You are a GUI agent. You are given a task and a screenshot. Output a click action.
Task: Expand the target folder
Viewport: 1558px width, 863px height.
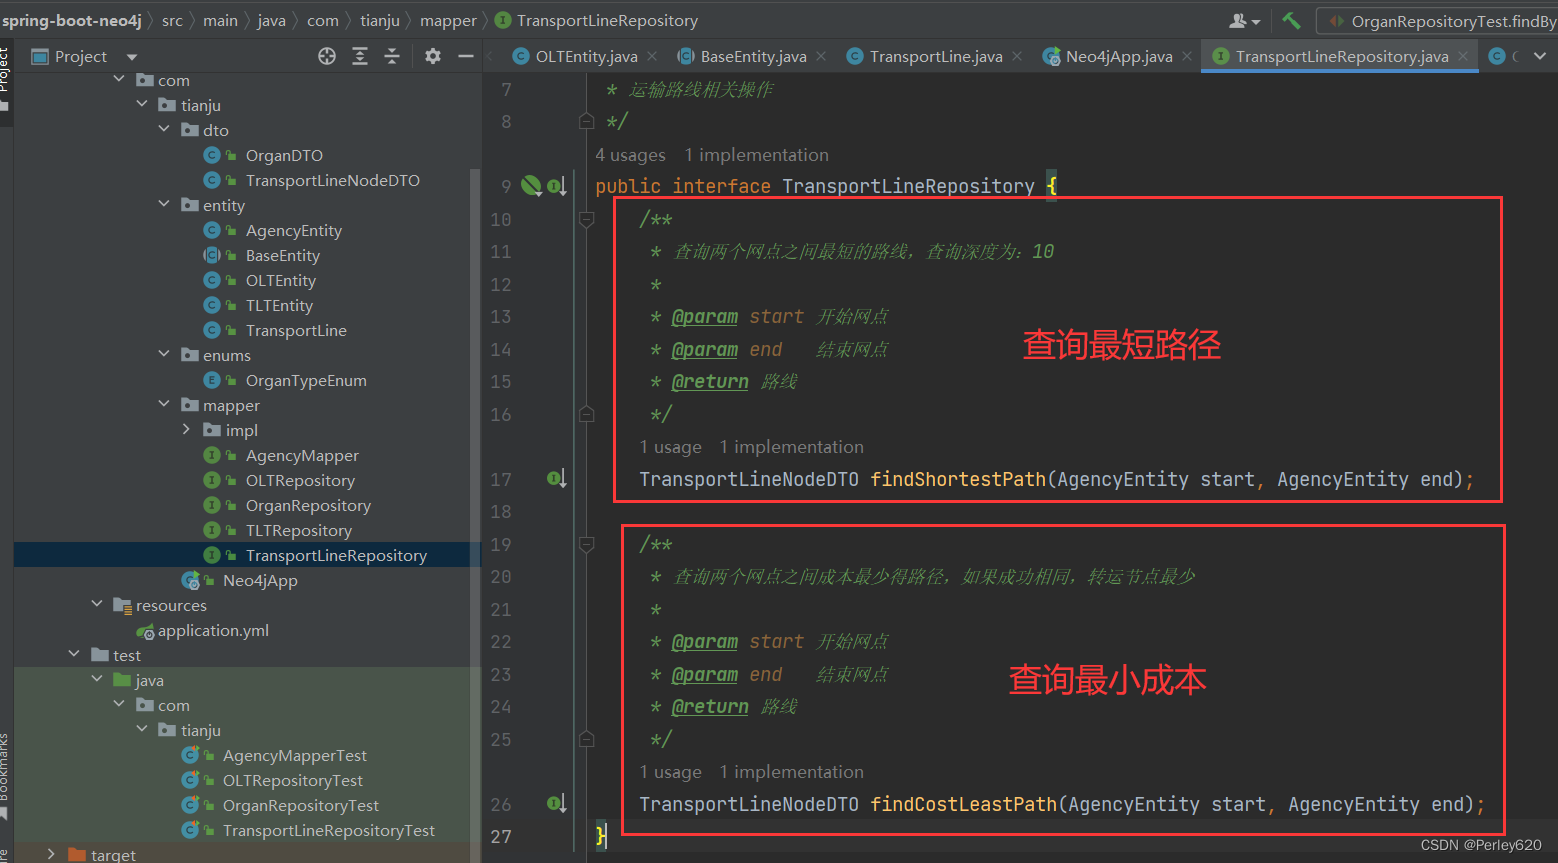coord(51,854)
